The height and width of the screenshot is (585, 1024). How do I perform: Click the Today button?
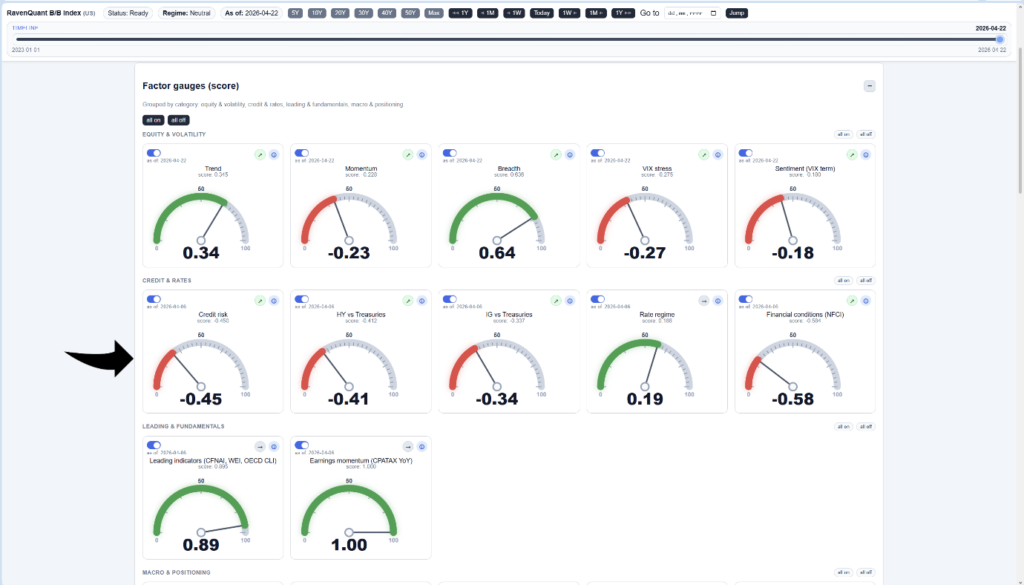pos(541,13)
